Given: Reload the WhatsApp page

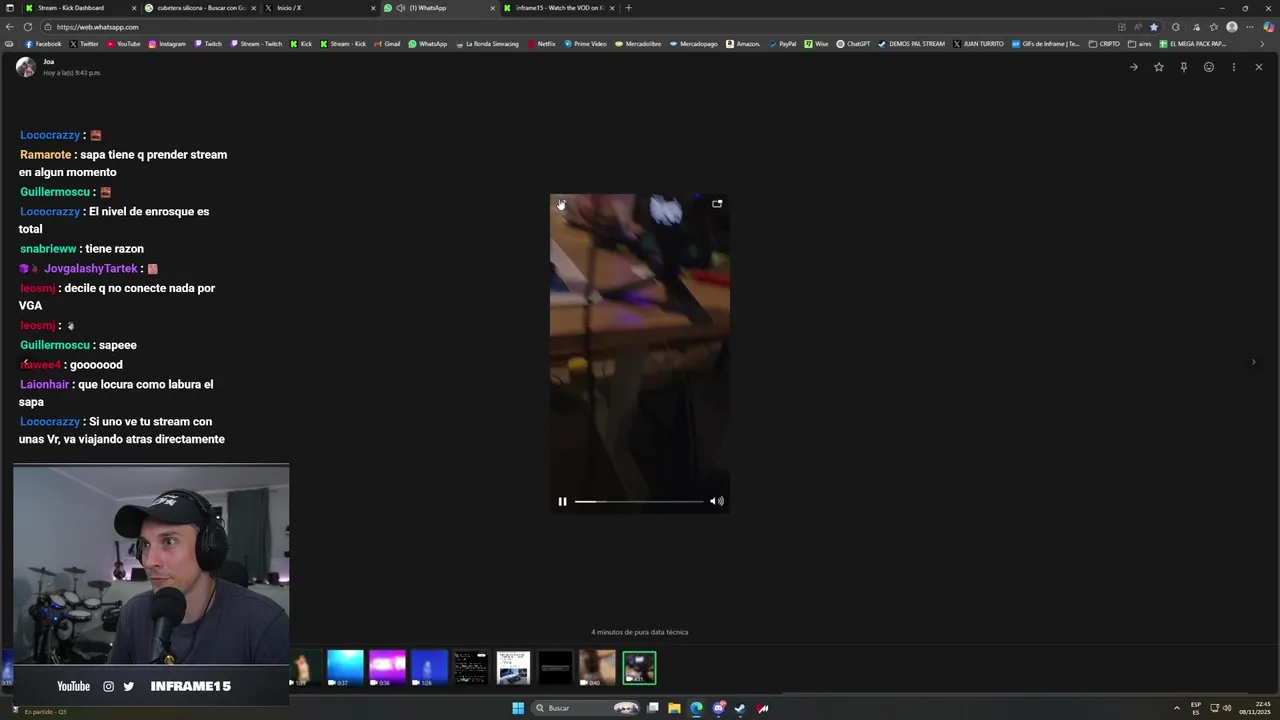Looking at the screenshot, I should [x=27, y=27].
